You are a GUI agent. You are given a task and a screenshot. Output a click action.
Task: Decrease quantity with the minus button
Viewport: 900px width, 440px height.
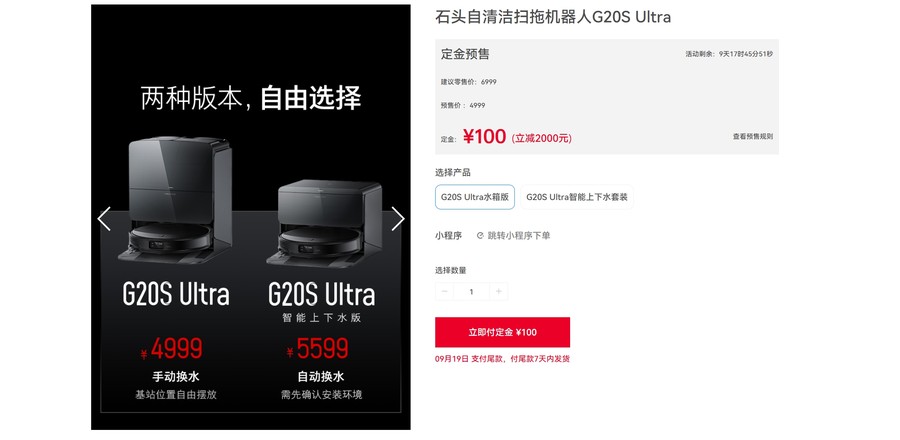pyautogui.click(x=444, y=291)
